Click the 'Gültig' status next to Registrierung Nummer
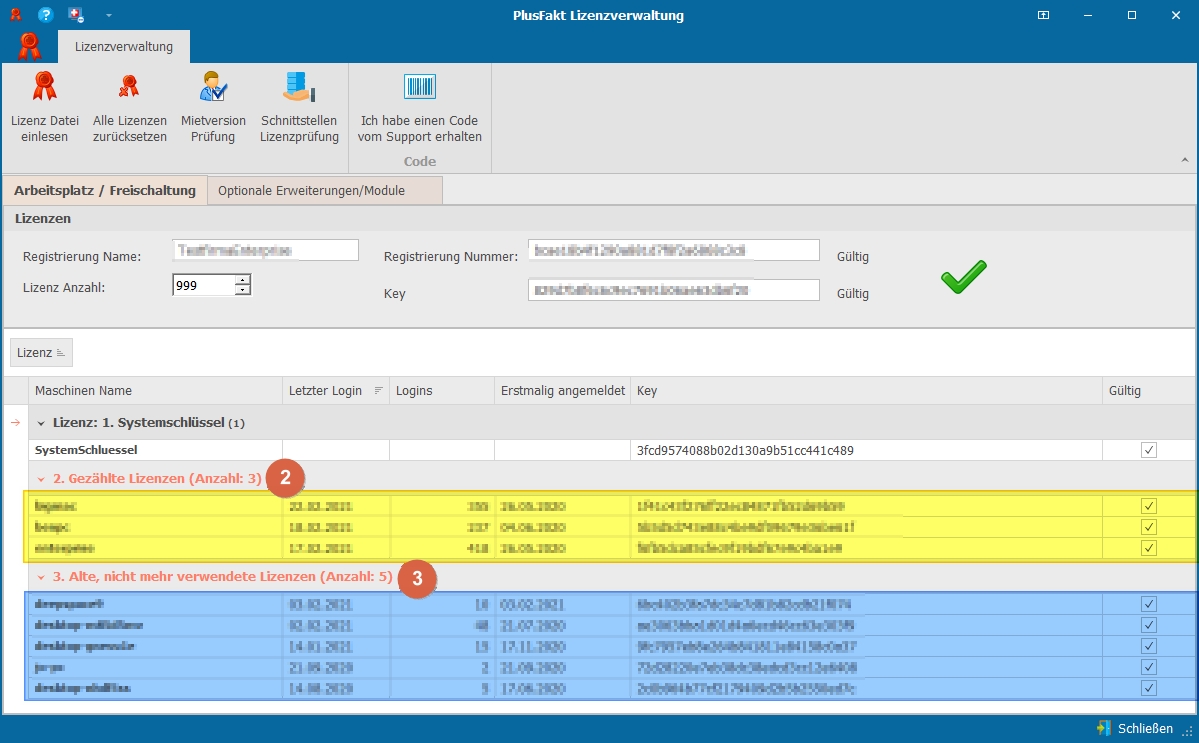 pyautogui.click(x=853, y=257)
